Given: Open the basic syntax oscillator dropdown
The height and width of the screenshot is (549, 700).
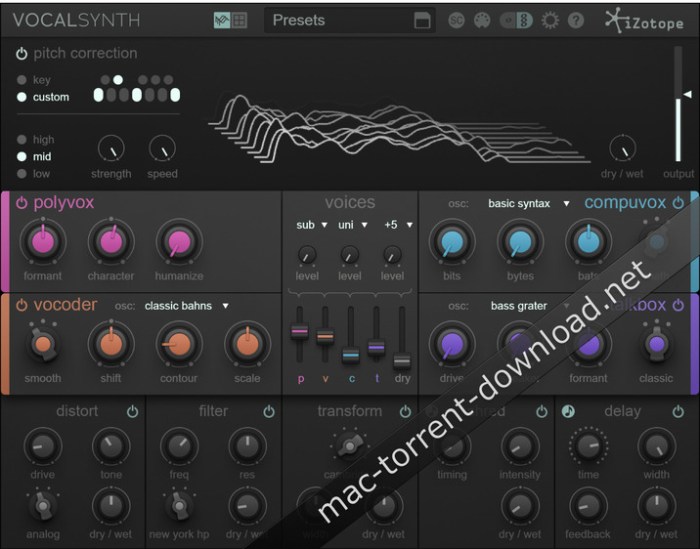Looking at the screenshot, I should click(528, 203).
